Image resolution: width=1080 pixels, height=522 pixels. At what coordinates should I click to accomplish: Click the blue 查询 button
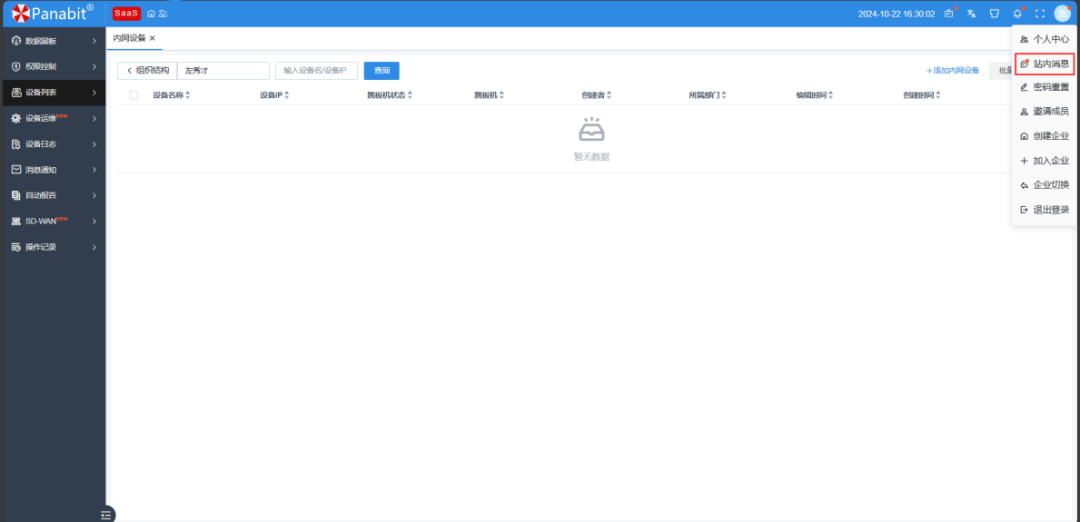[x=382, y=71]
